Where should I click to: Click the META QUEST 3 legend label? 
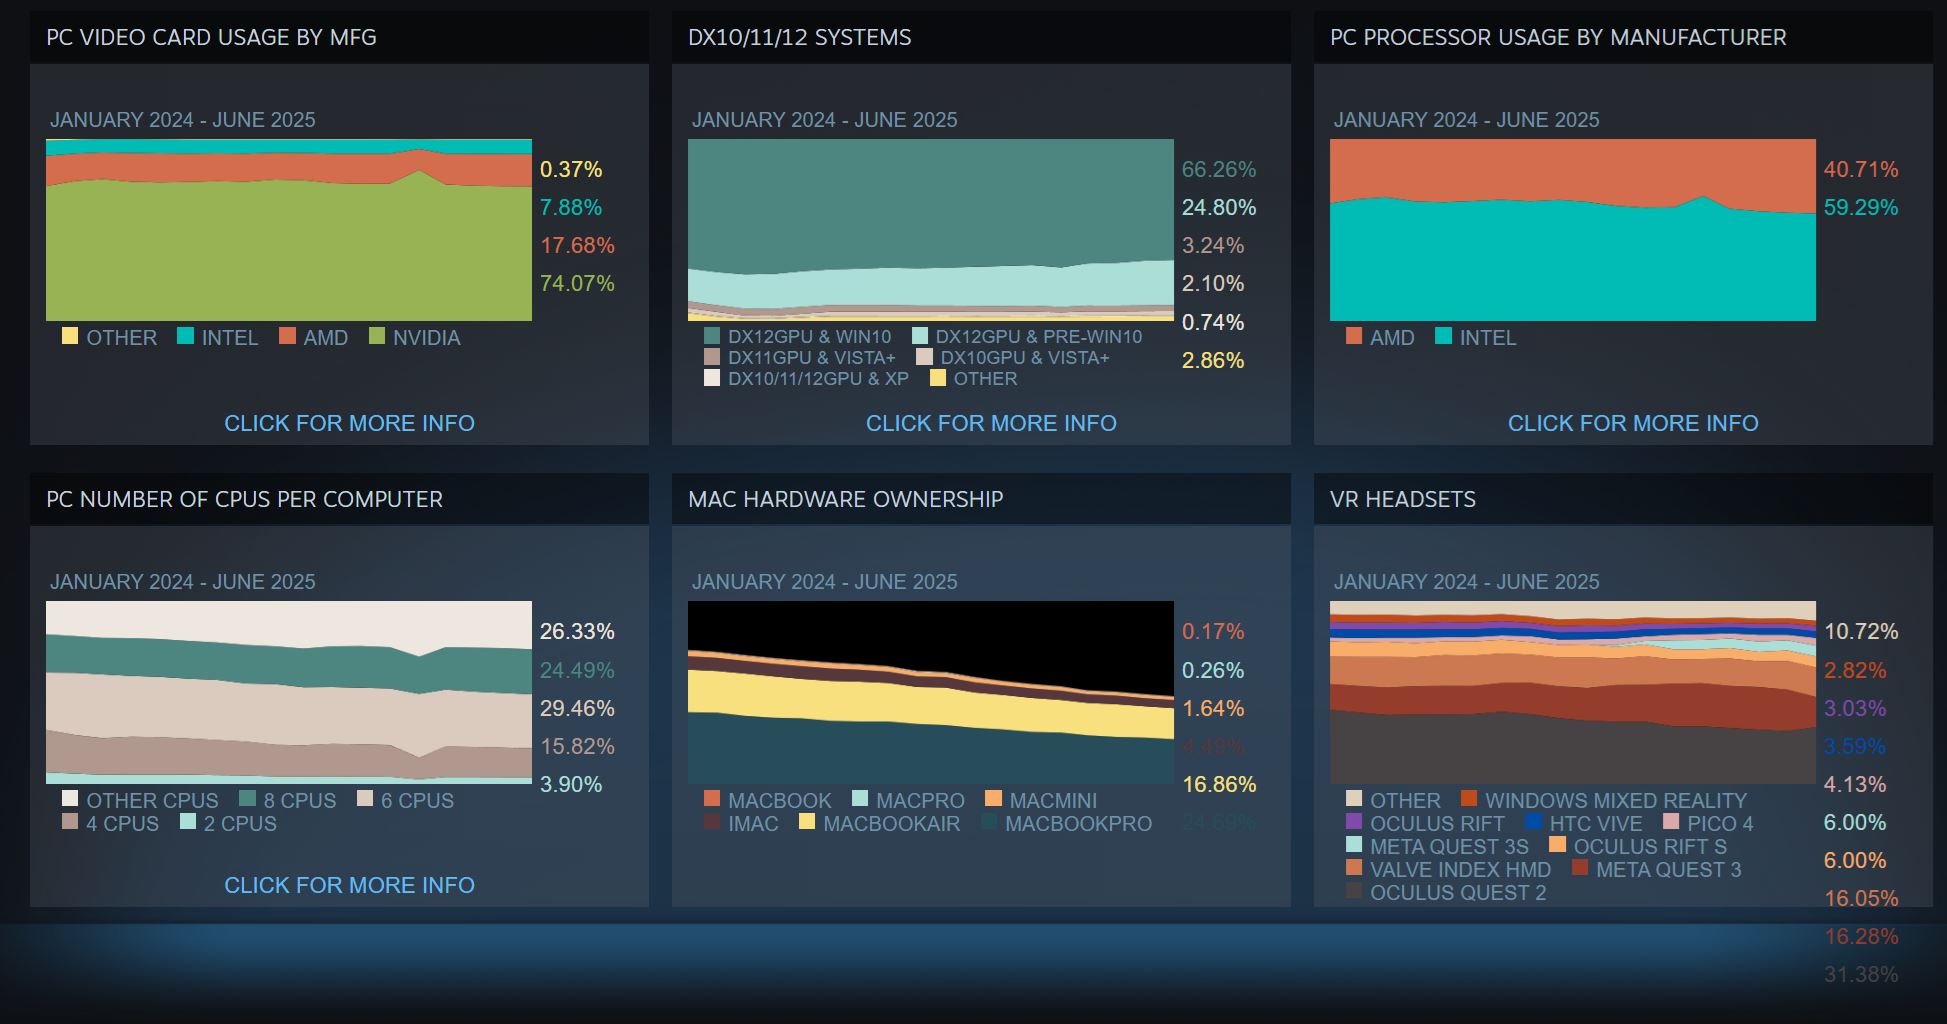point(1668,869)
